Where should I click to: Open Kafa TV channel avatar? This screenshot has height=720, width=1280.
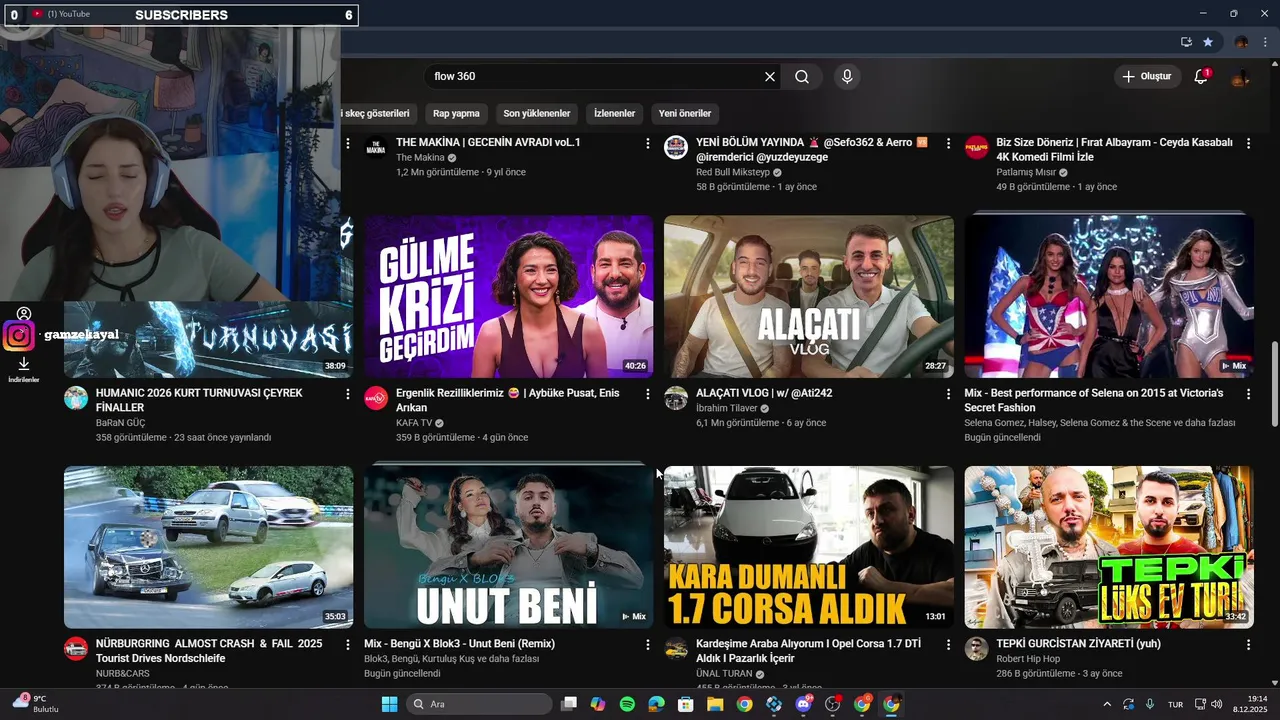pos(376,398)
